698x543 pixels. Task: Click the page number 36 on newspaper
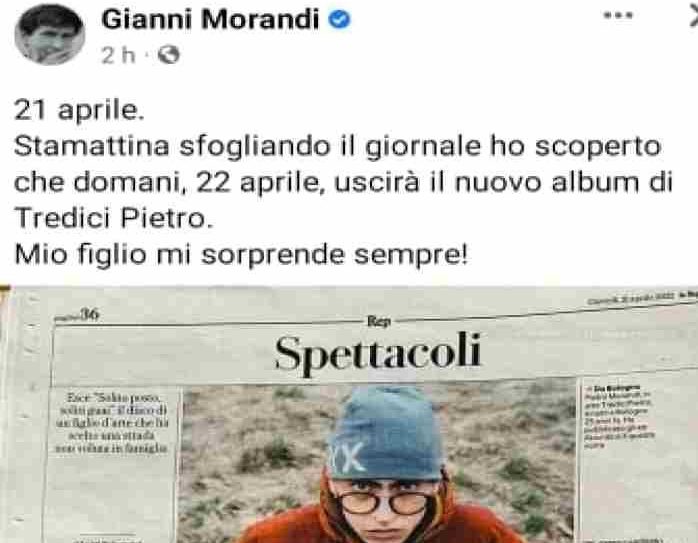pos(90,315)
